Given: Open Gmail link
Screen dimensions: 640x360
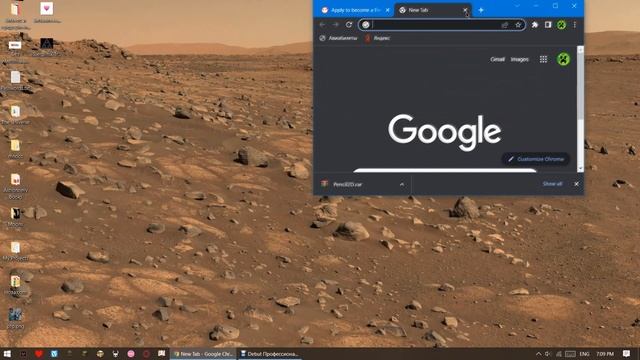Looking at the screenshot, I should (497, 59).
